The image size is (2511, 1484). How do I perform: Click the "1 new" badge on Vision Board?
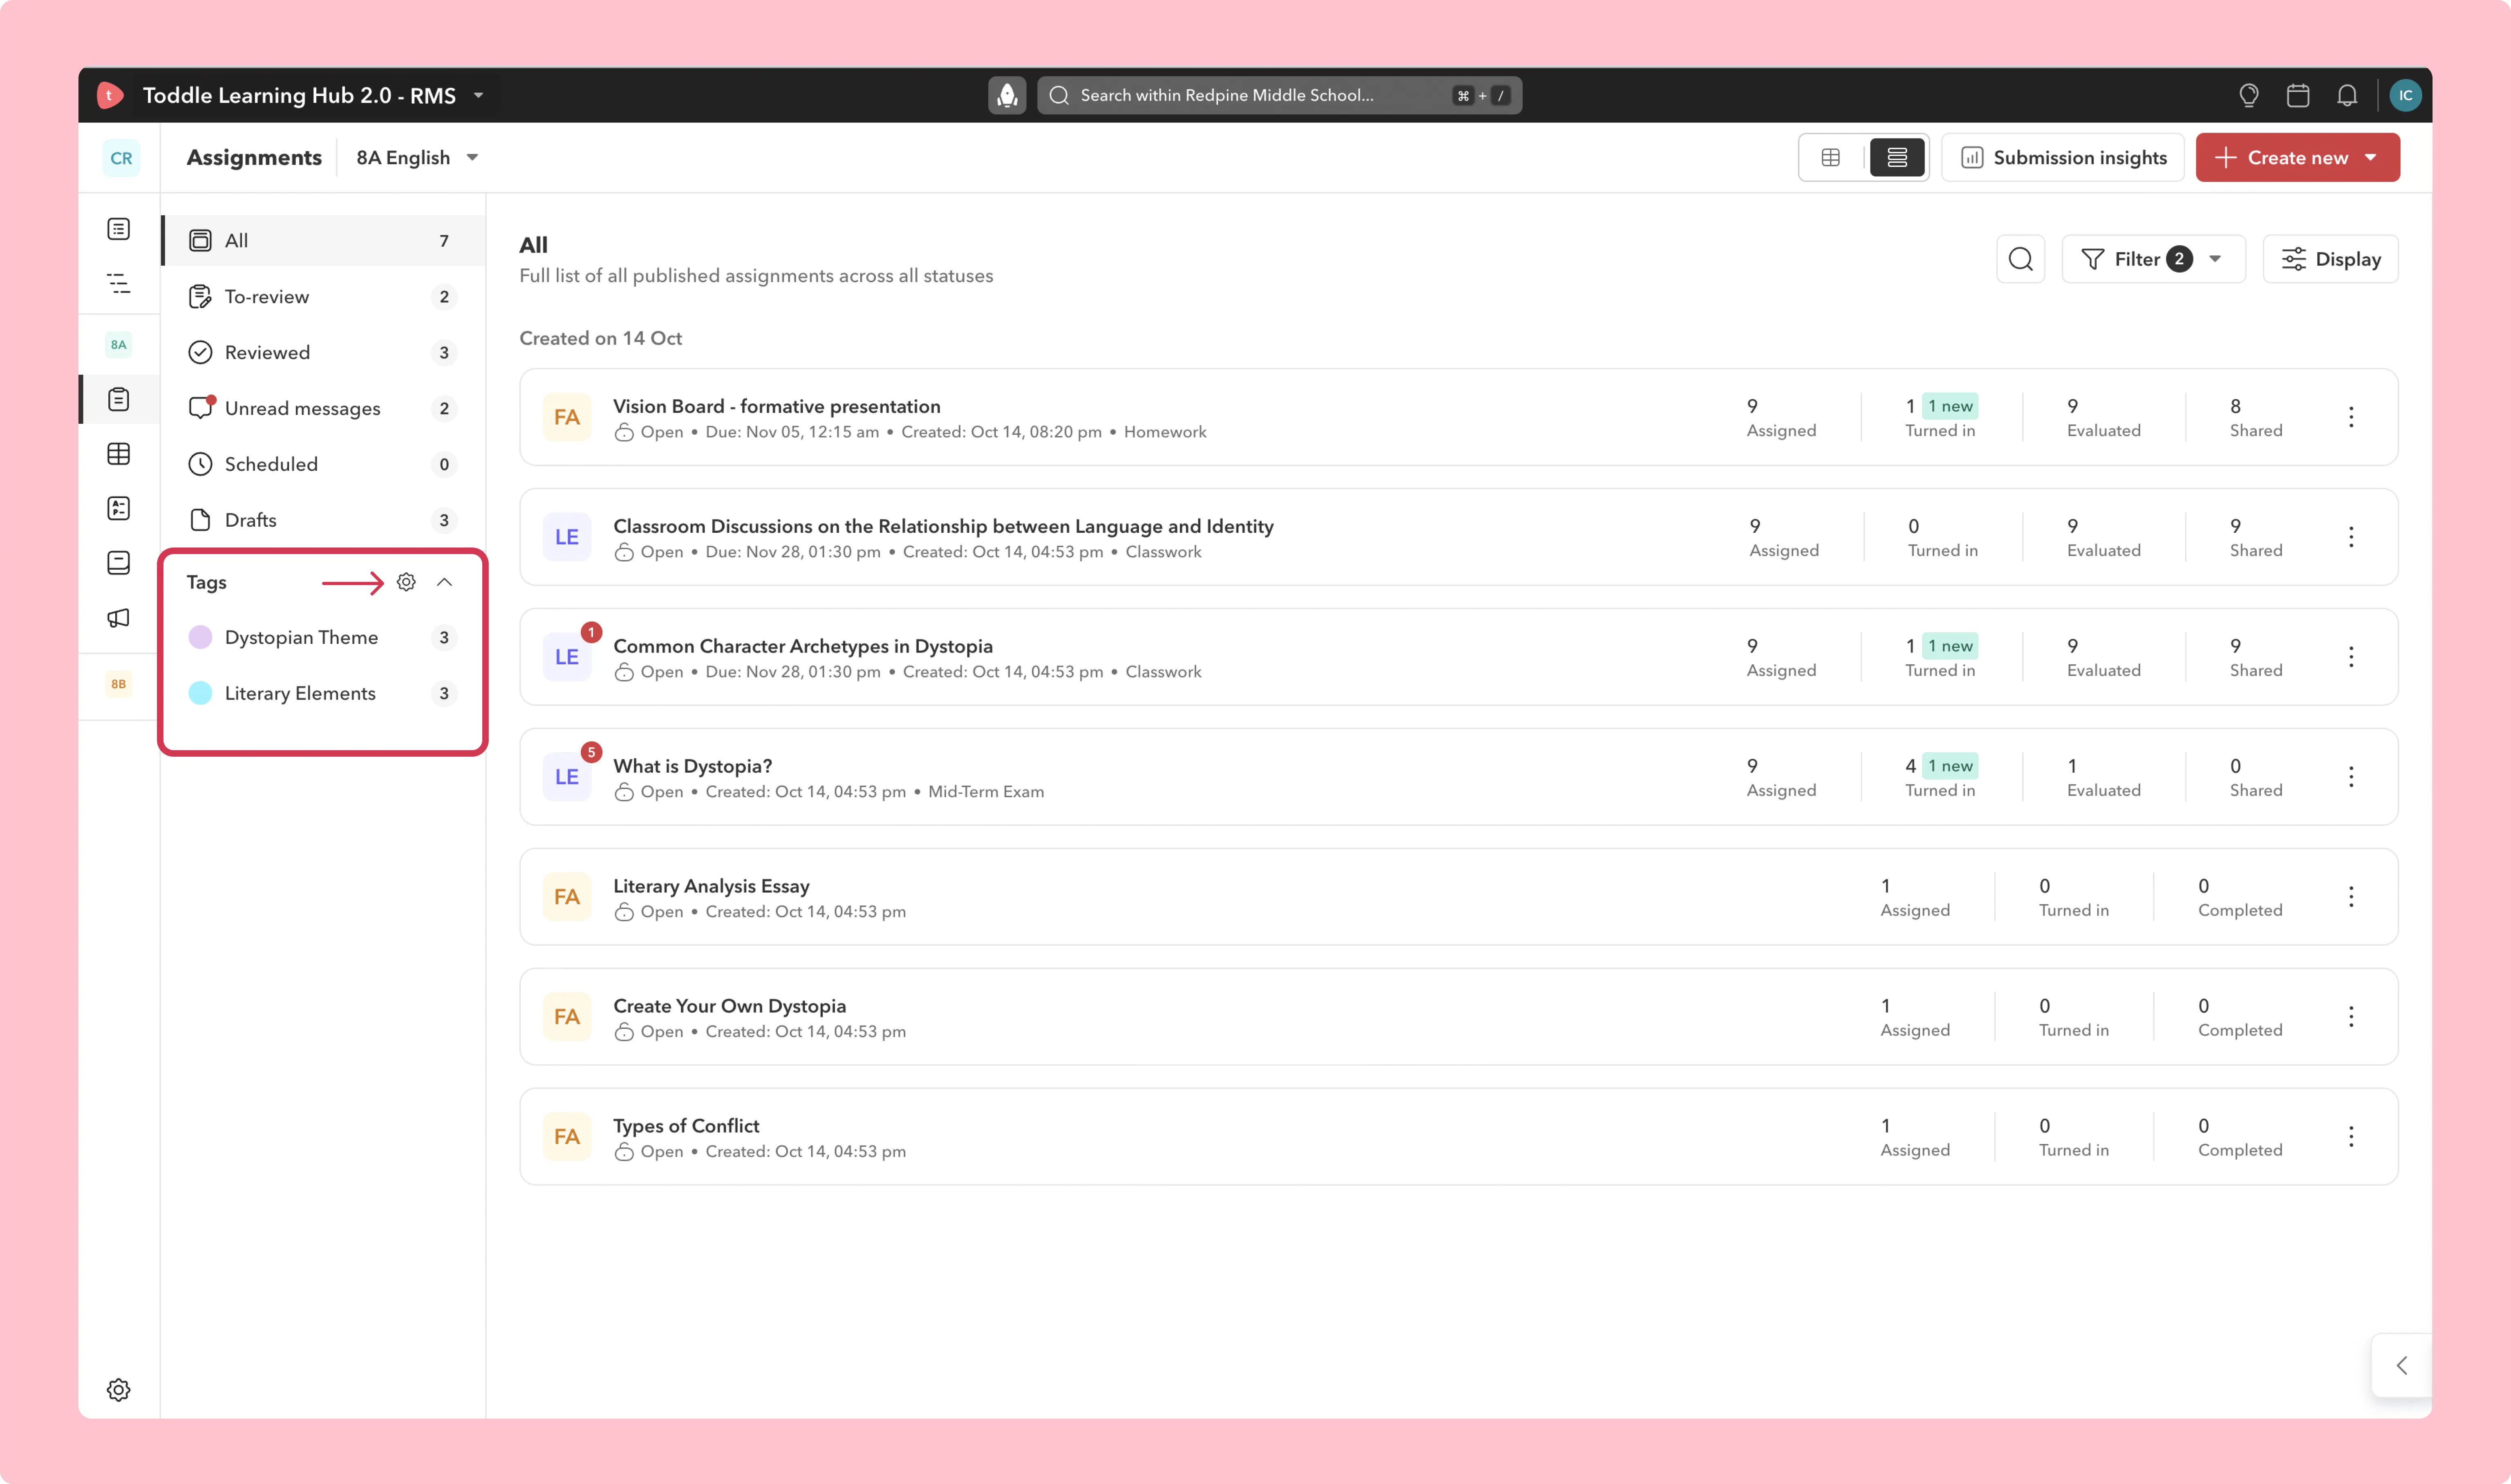pyautogui.click(x=1950, y=406)
